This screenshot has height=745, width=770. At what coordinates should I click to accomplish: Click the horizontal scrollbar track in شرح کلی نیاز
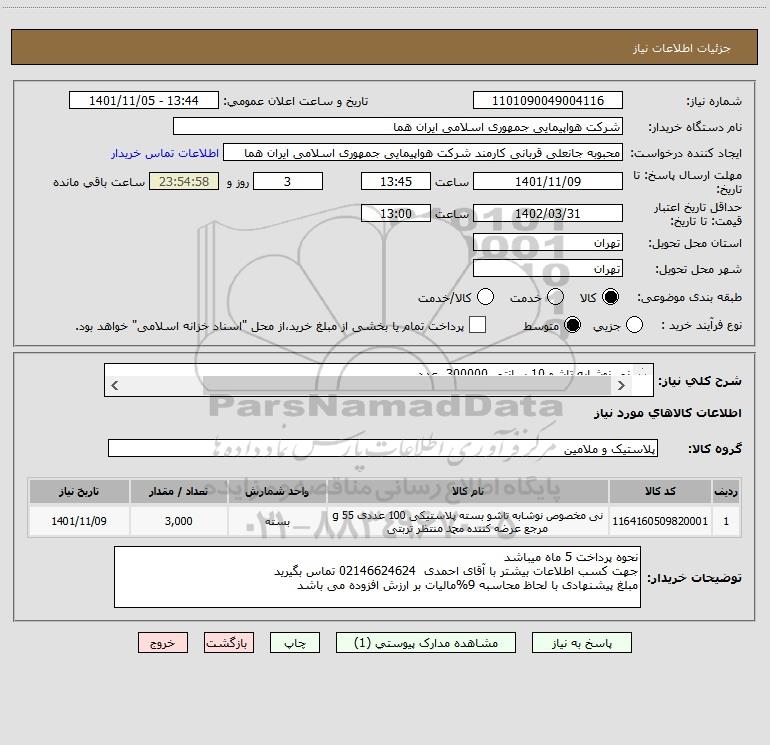(407, 386)
